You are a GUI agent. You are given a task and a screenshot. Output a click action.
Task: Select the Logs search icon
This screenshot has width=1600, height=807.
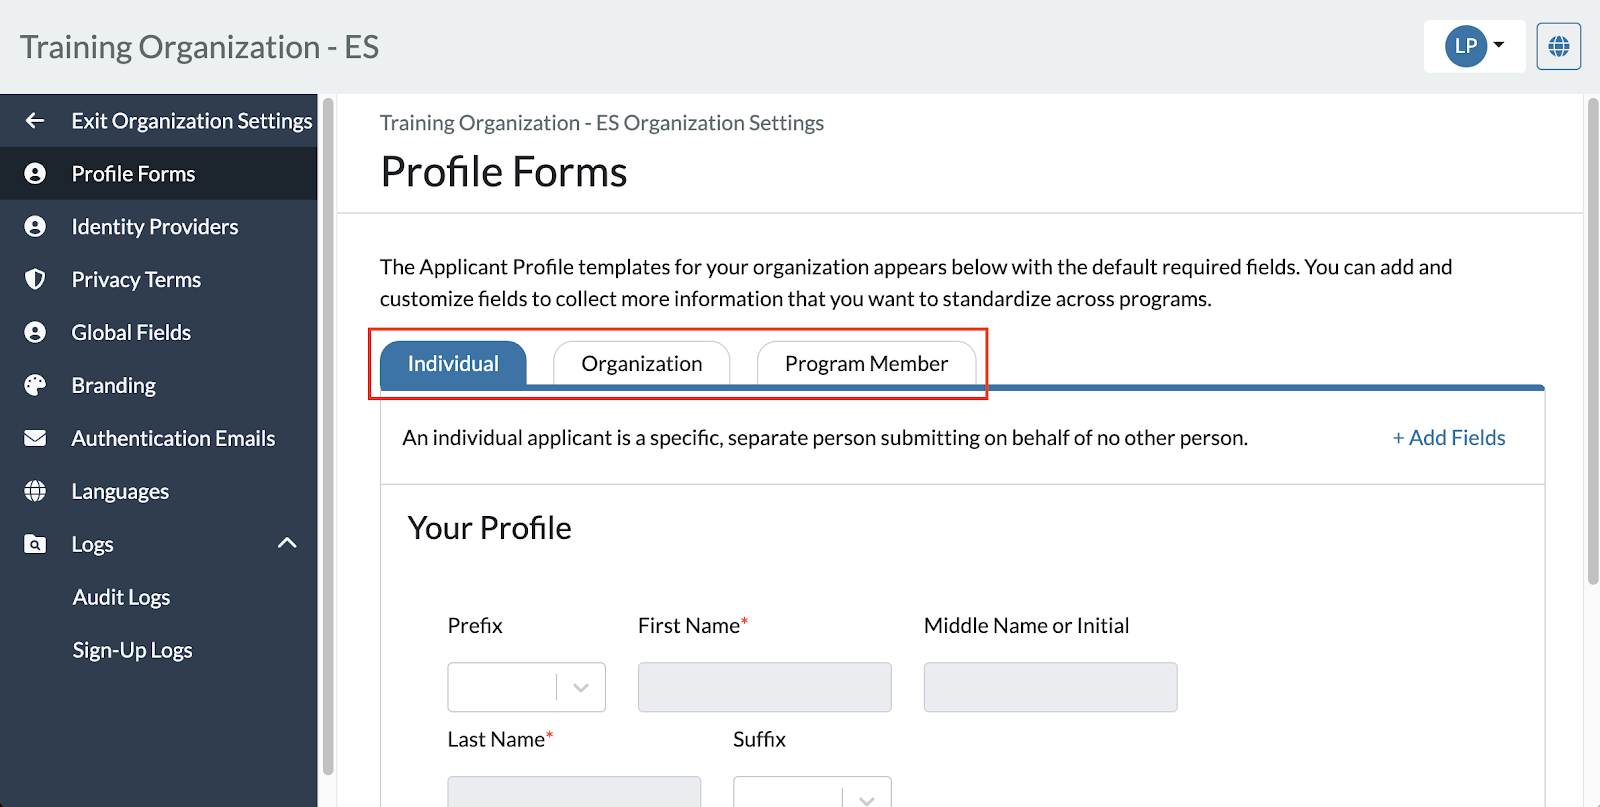35,543
